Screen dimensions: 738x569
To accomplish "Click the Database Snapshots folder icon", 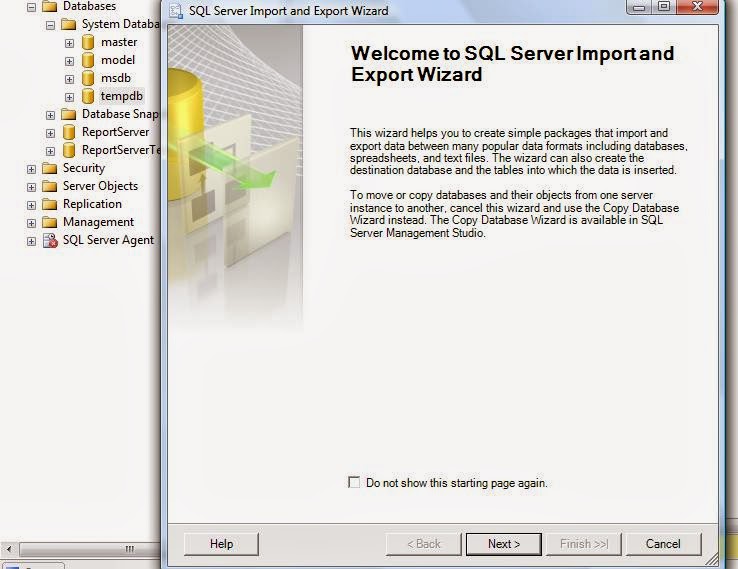I will click(x=68, y=114).
